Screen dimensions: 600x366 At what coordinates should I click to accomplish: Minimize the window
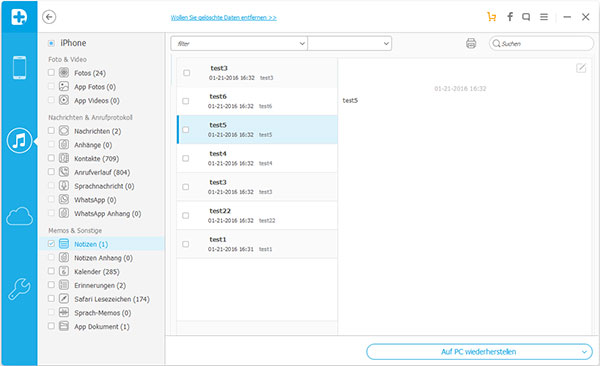coord(567,17)
